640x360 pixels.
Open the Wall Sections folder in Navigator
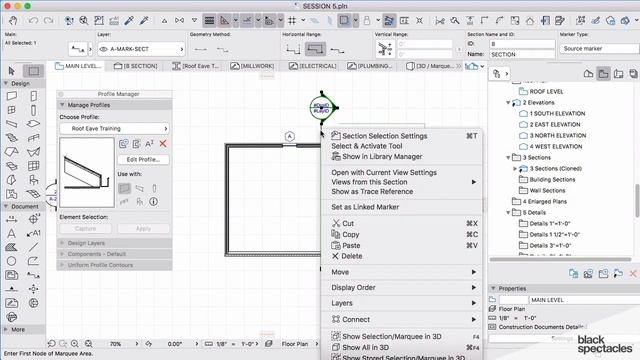(542, 191)
